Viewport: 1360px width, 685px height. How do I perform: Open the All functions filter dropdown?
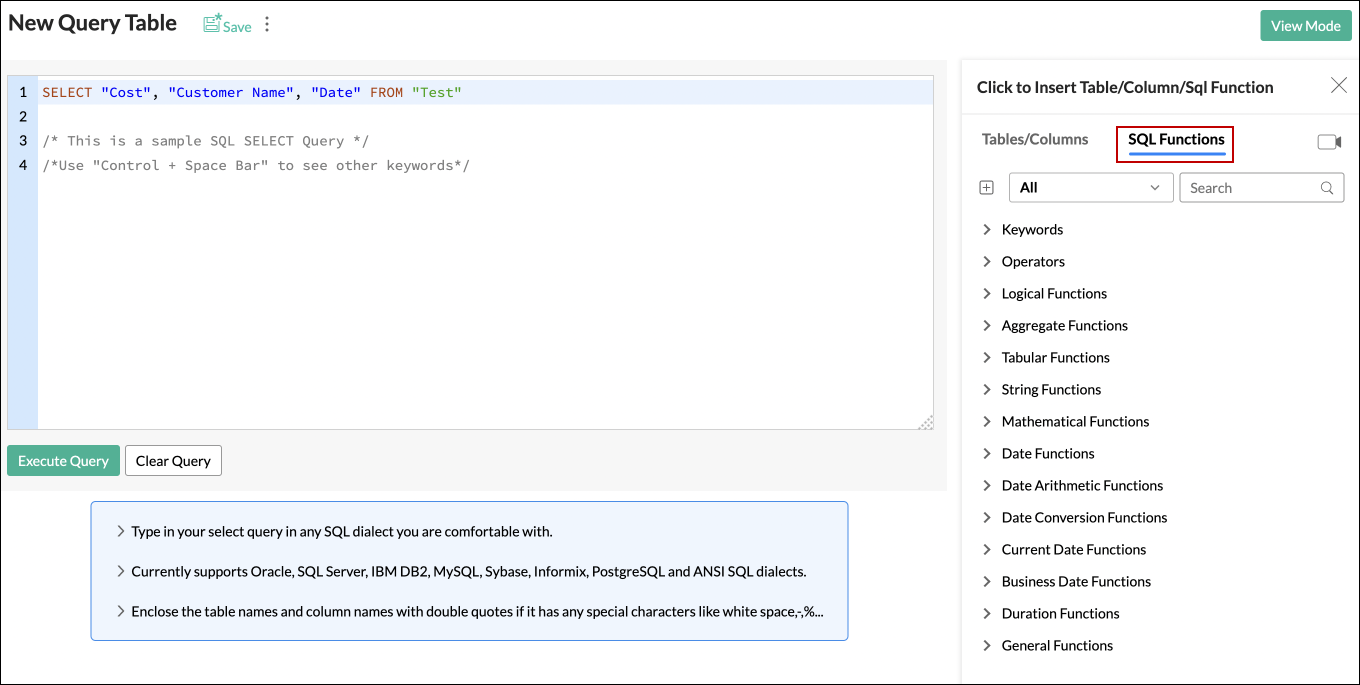tap(1090, 187)
